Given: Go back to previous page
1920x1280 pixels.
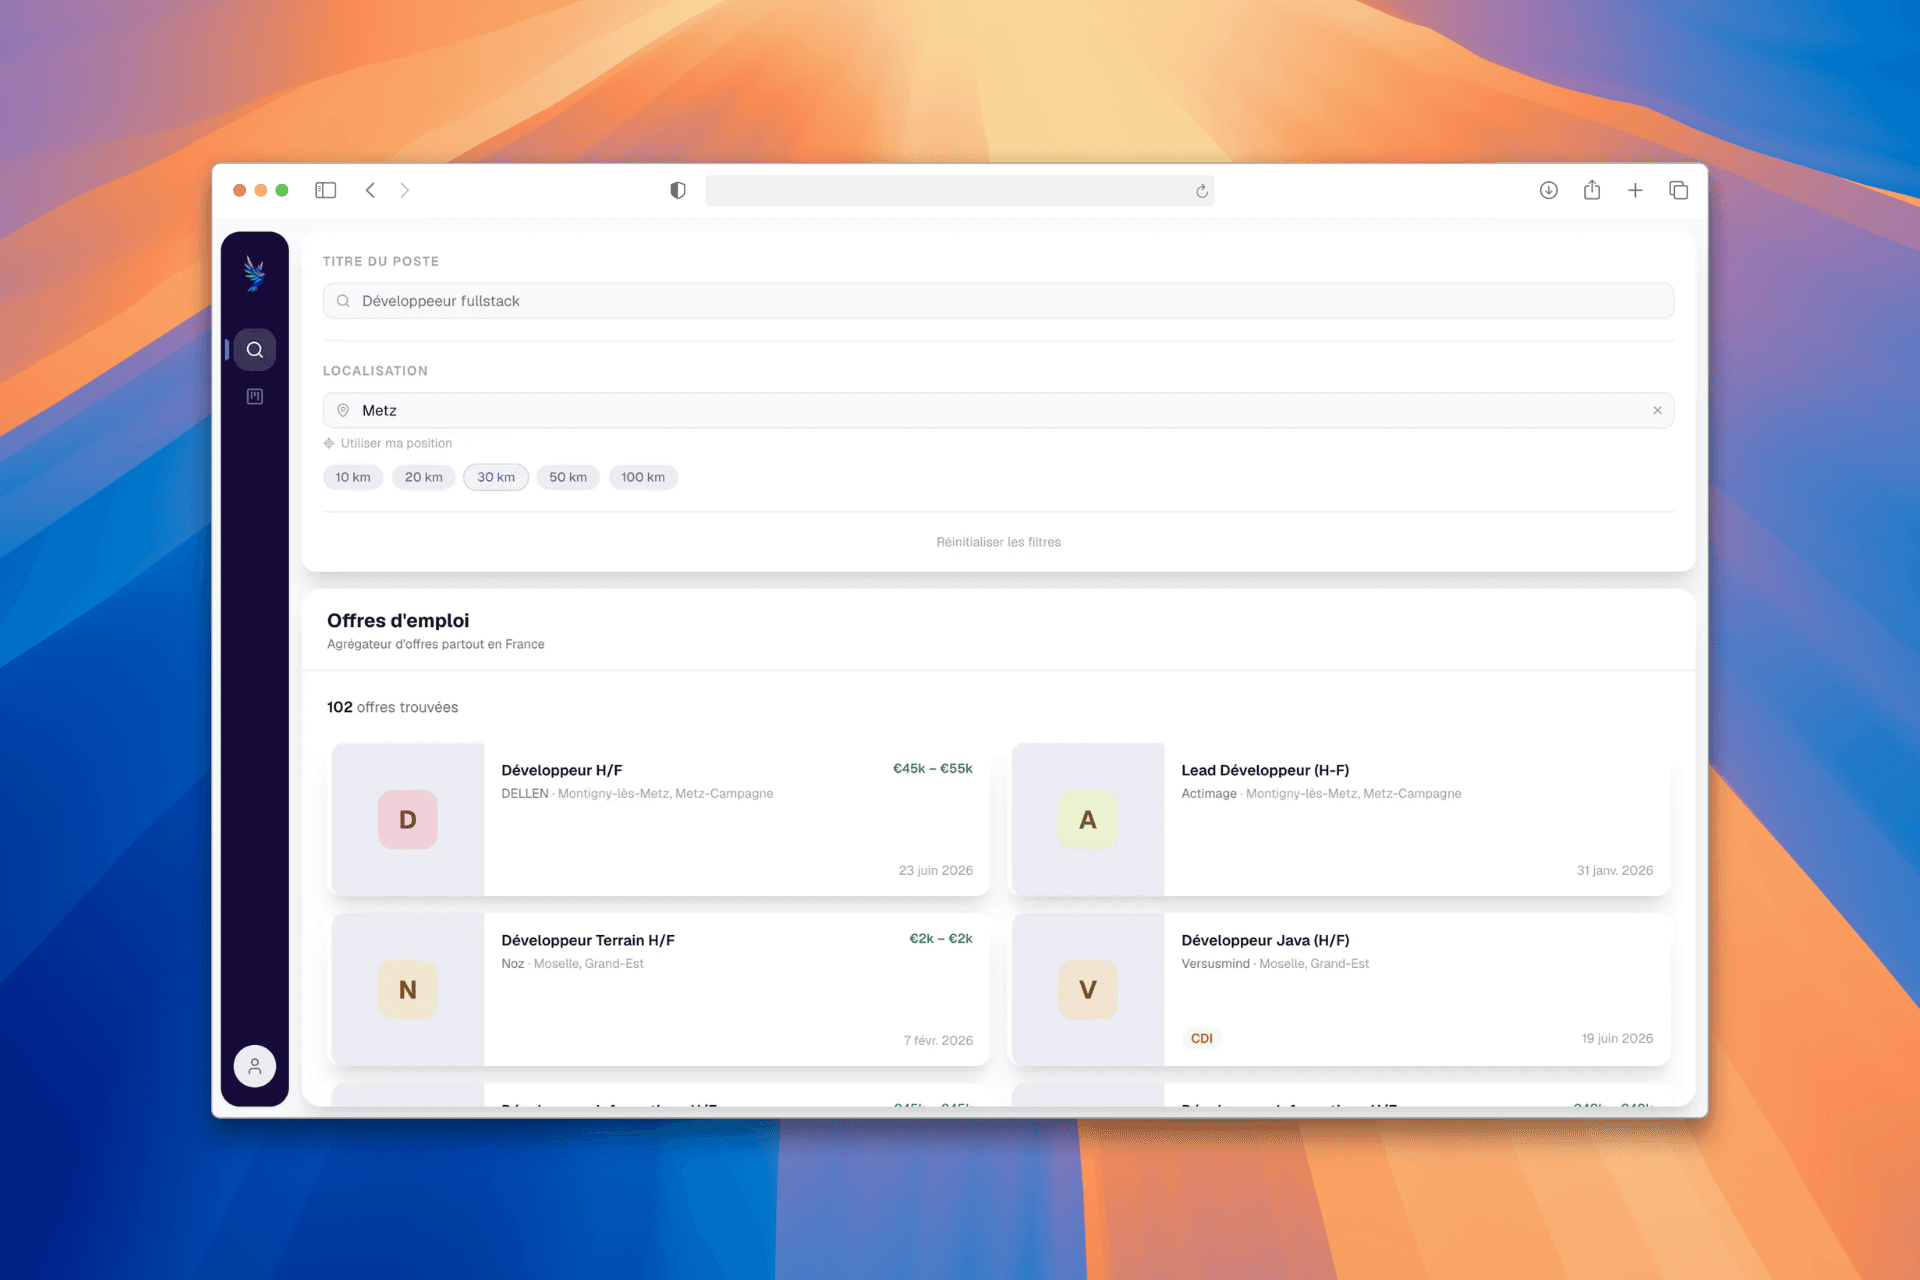Looking at the screenshot, I should pos(370,190).
